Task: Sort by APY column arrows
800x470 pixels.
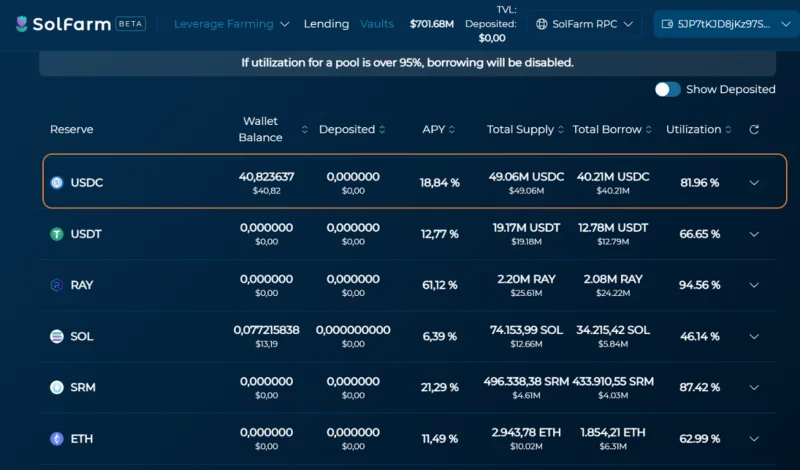Action: [452, 130]
